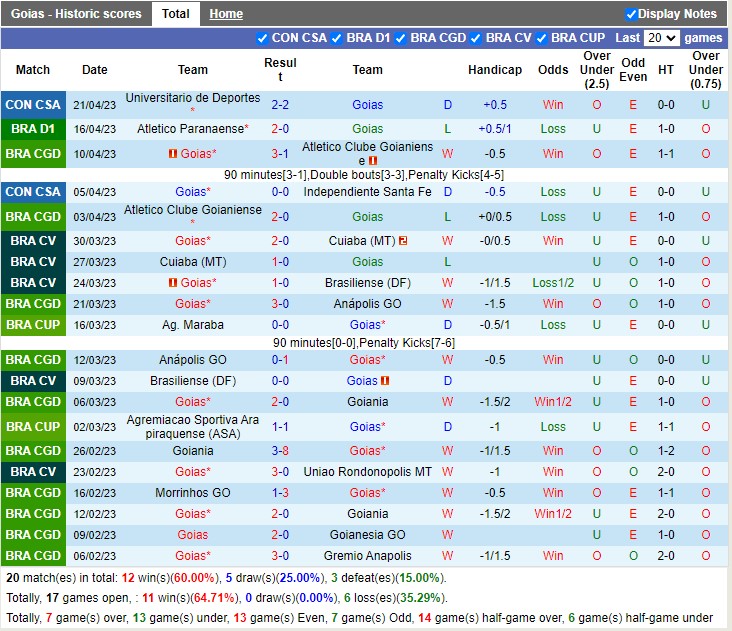This screenshot has width=732, height=631.
Task: Click the BRA CUP league cell dated 16/03/23
Action: 33,325
